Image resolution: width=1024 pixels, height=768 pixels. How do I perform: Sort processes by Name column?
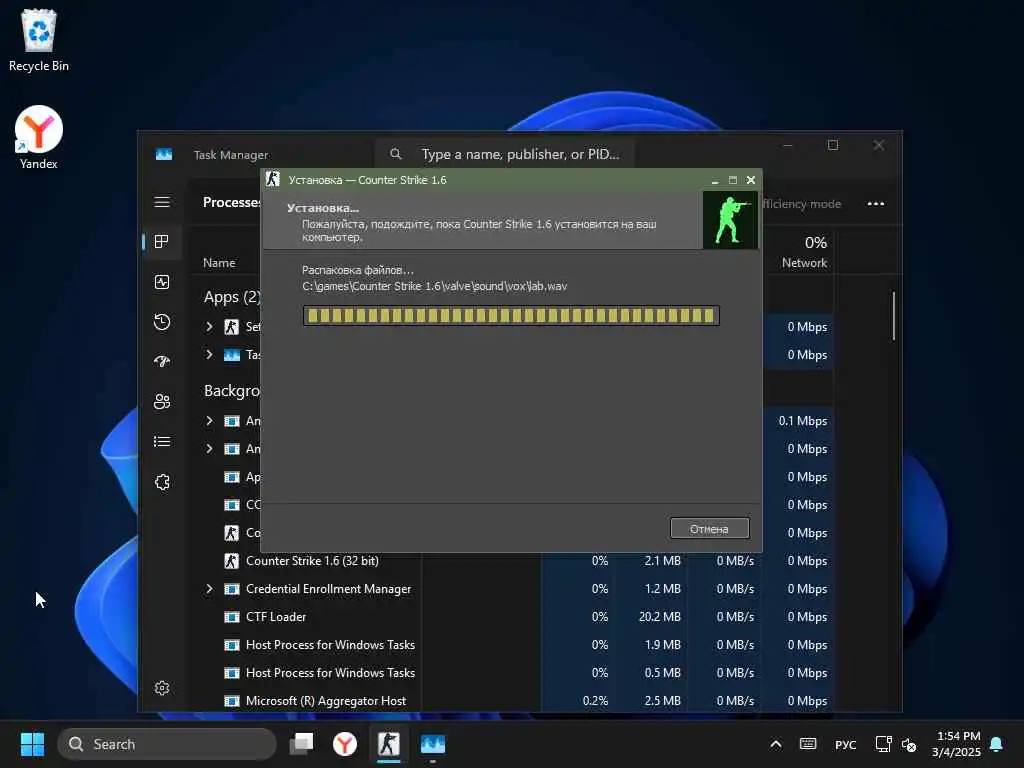point(219,263)
